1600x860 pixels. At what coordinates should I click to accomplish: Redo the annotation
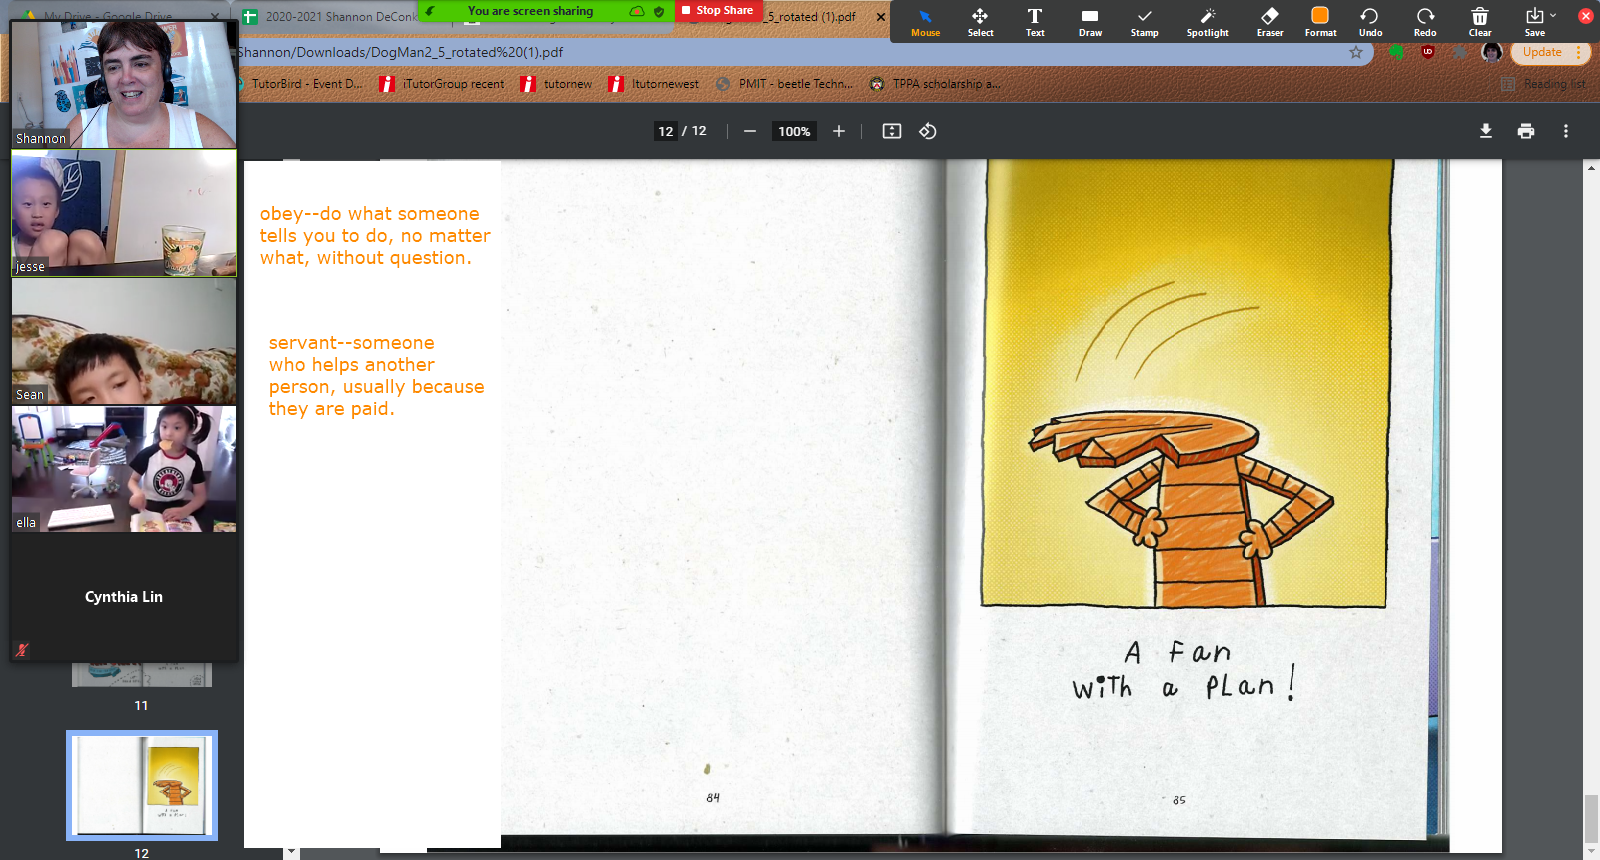(1425, 22)
